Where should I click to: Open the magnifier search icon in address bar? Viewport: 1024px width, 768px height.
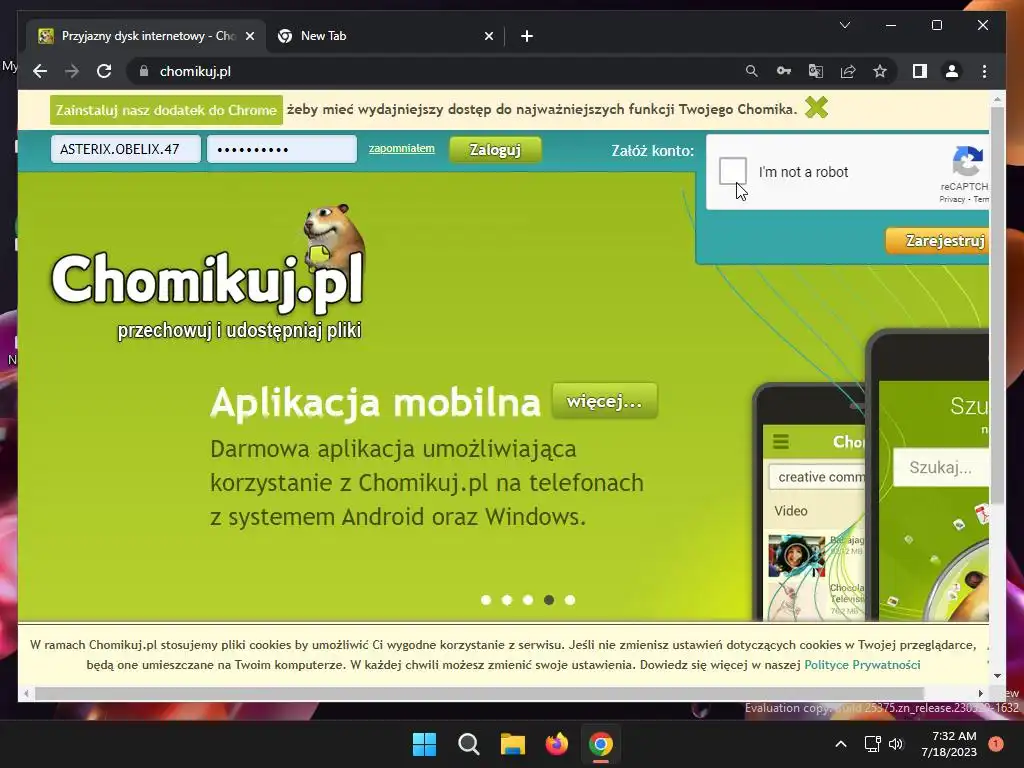752,71
